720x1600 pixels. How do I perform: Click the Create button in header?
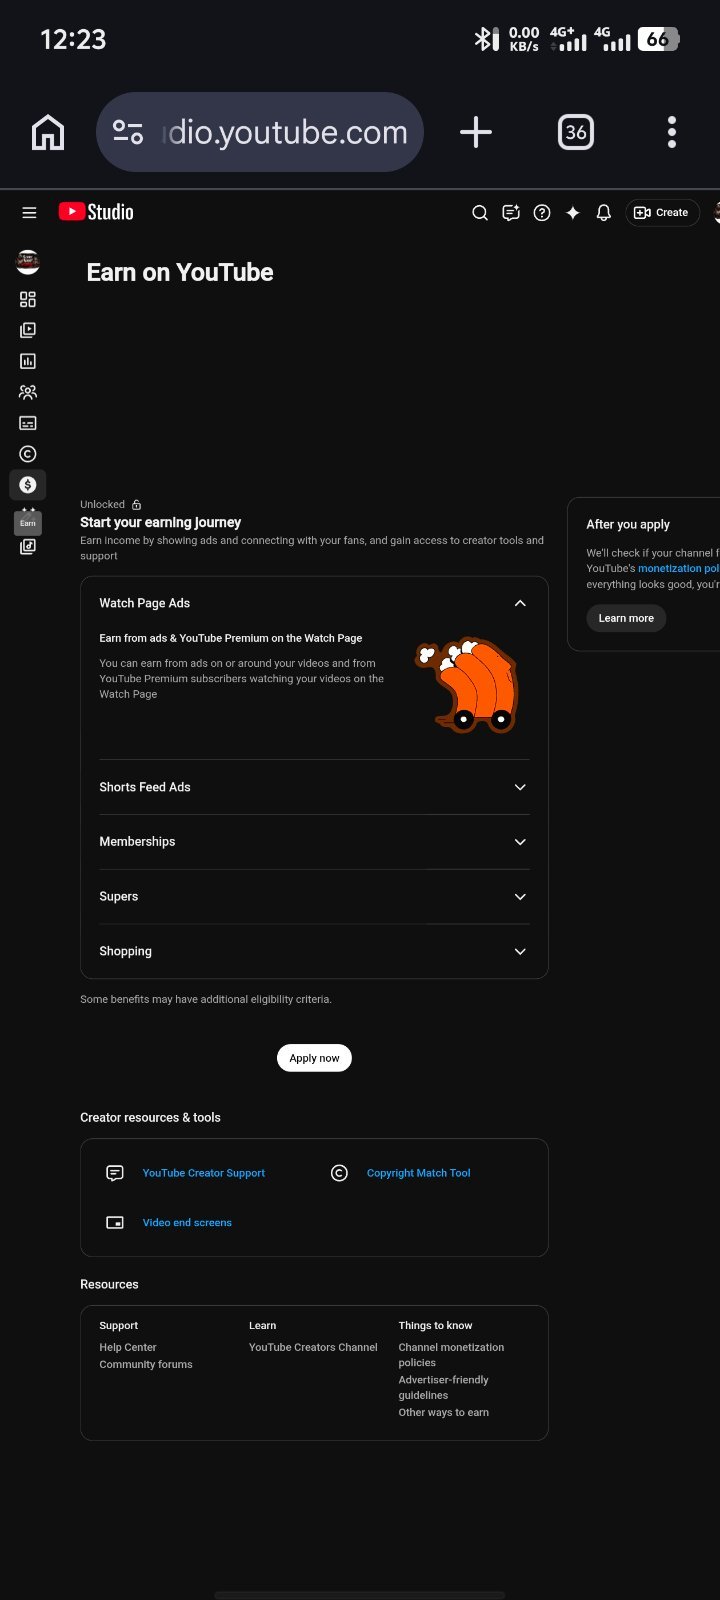[662, 212]
